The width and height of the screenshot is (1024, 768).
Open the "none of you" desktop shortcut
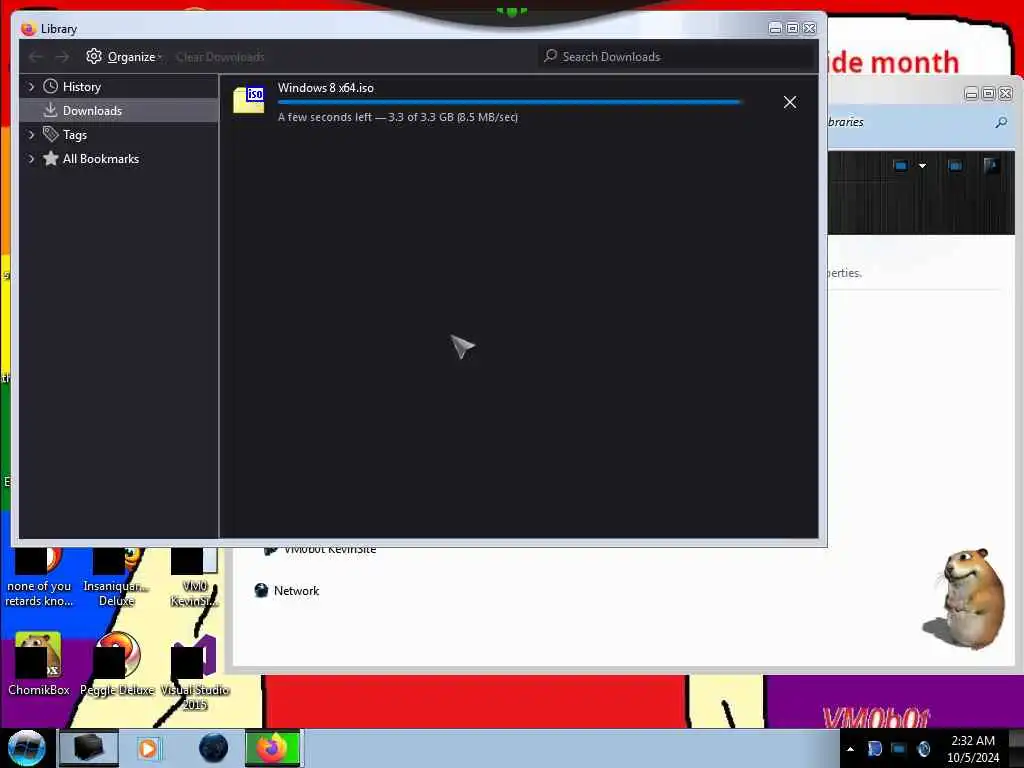(39, 578)
